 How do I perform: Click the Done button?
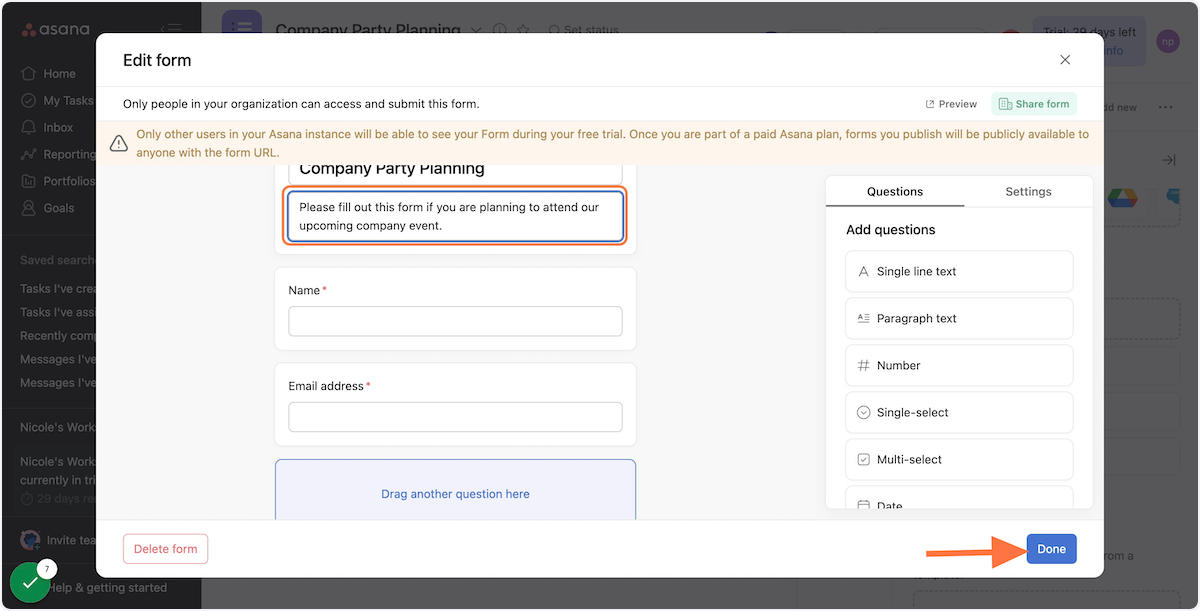point(1051,549)
